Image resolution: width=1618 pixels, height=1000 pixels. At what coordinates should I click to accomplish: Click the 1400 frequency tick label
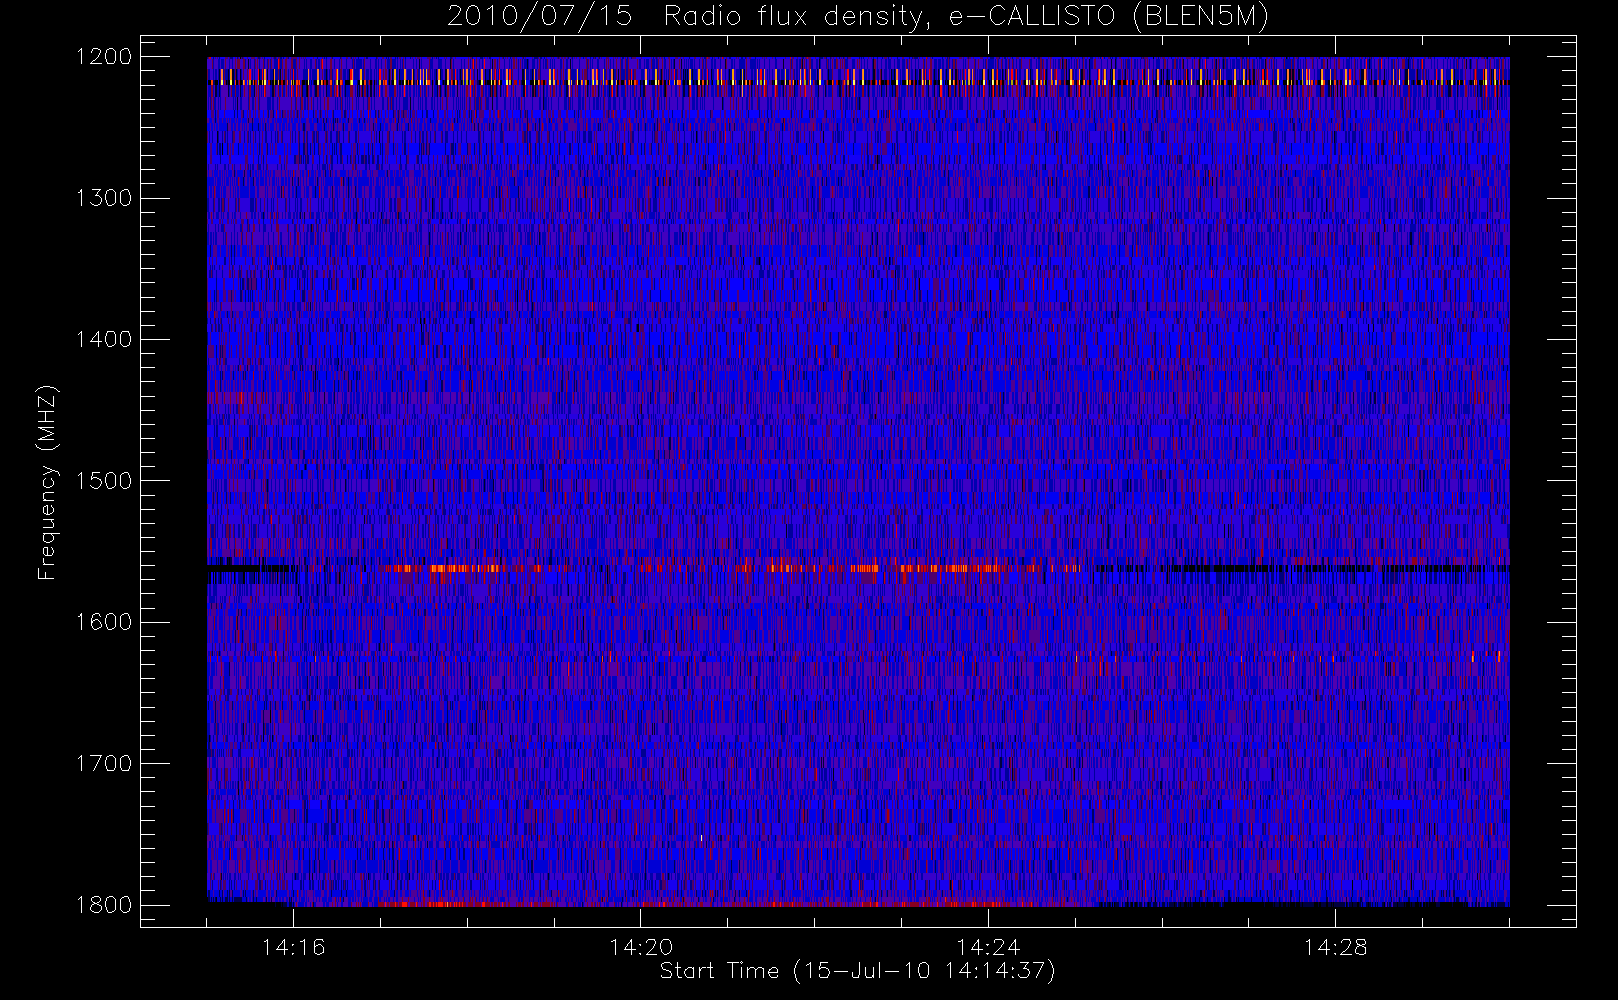tap(104, 339)
